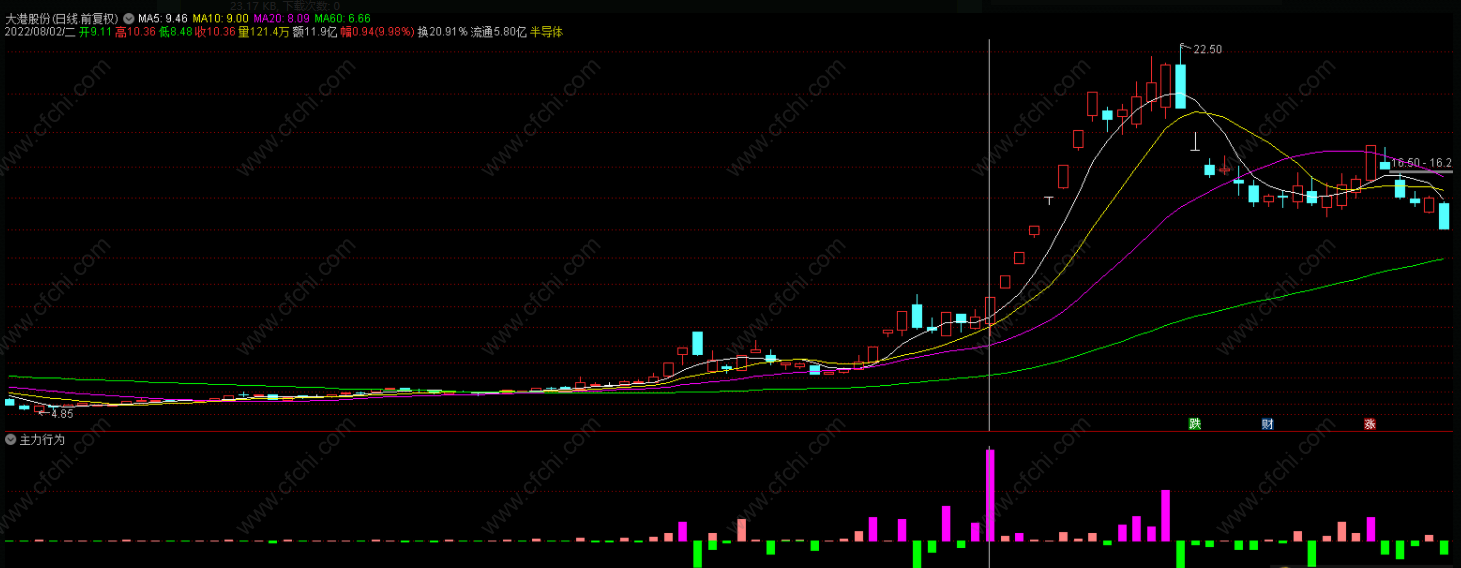Click the 收10.36 close price value
Viewport: 1461px width, 568px height.
pyautogui.click(x=215, y=32)
